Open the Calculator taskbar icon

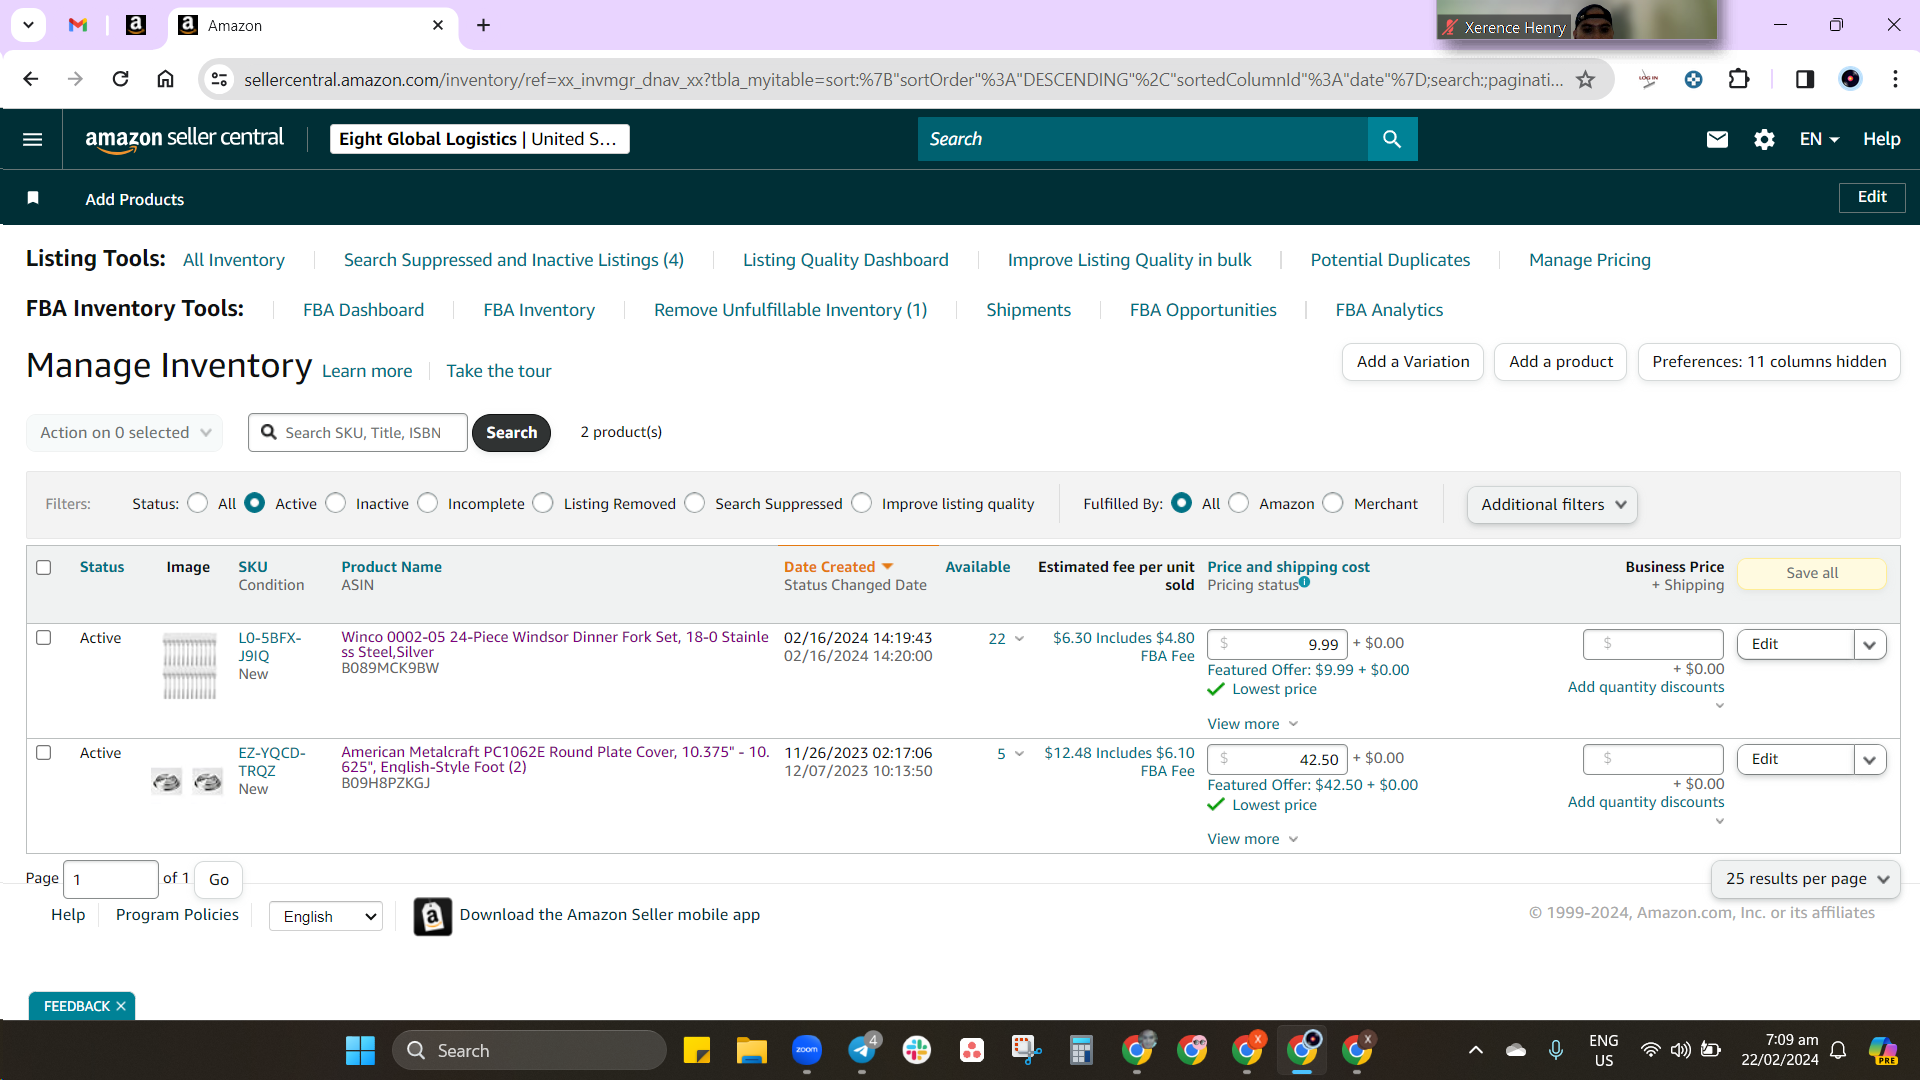[x=1081, y=1050]
